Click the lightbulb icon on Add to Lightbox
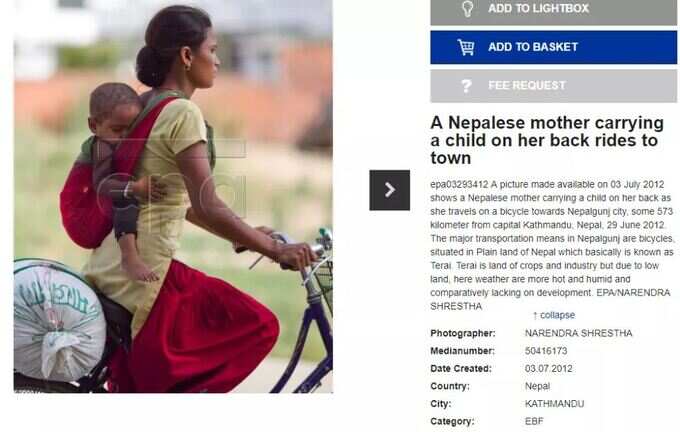 (x=467, y=8)
